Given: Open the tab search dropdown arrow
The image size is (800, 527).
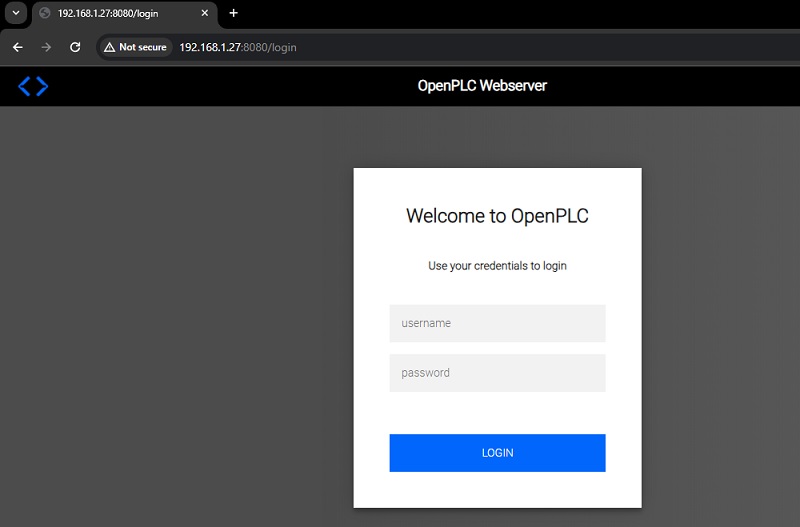Looking at the screenshot, I should pyautogui.click(x=16, y=13).
